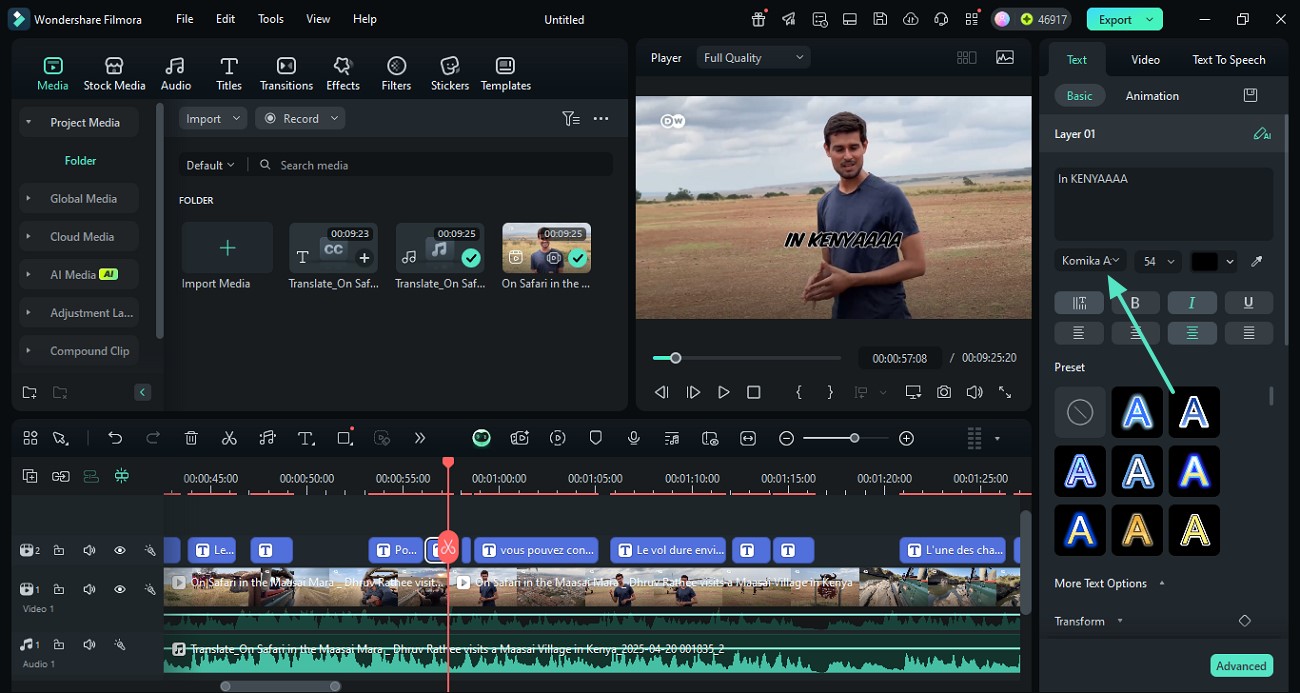Click the media filter icon
The height and width of the screenshot is (693, 1300).
(x=571, y=118)
